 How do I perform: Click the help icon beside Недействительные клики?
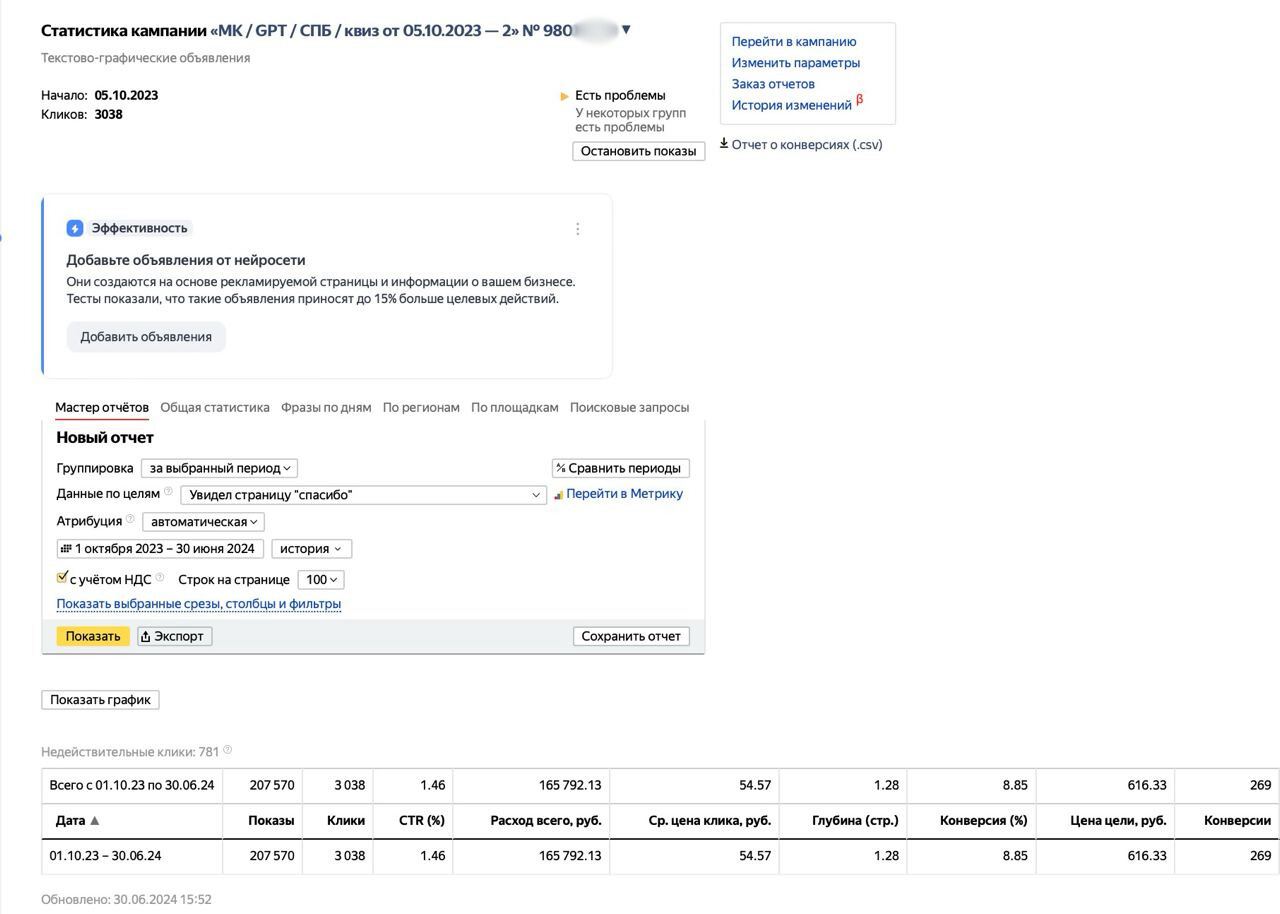pyautogui.click(x=228, y=750)
